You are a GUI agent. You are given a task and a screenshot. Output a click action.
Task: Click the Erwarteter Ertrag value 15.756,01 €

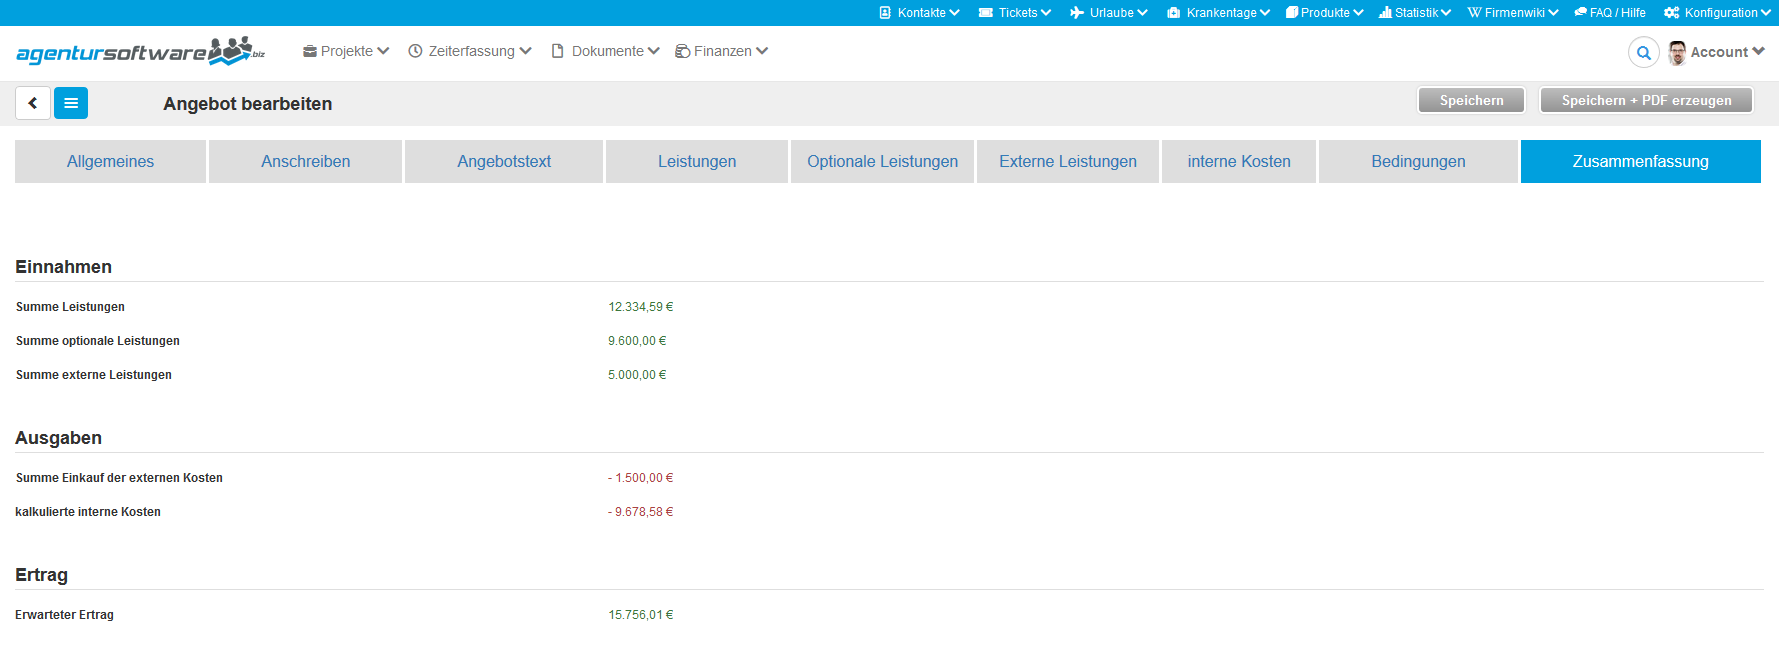[641, 615]
